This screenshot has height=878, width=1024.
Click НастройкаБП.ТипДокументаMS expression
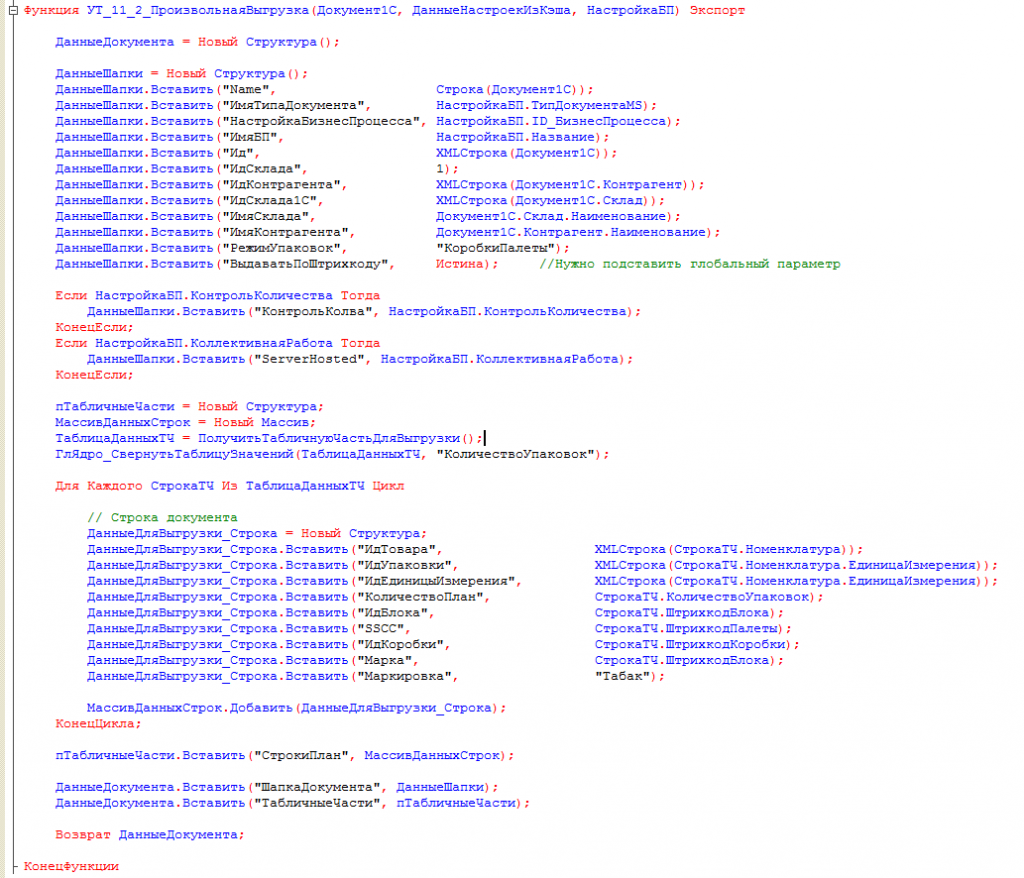(x=539, y=106)
